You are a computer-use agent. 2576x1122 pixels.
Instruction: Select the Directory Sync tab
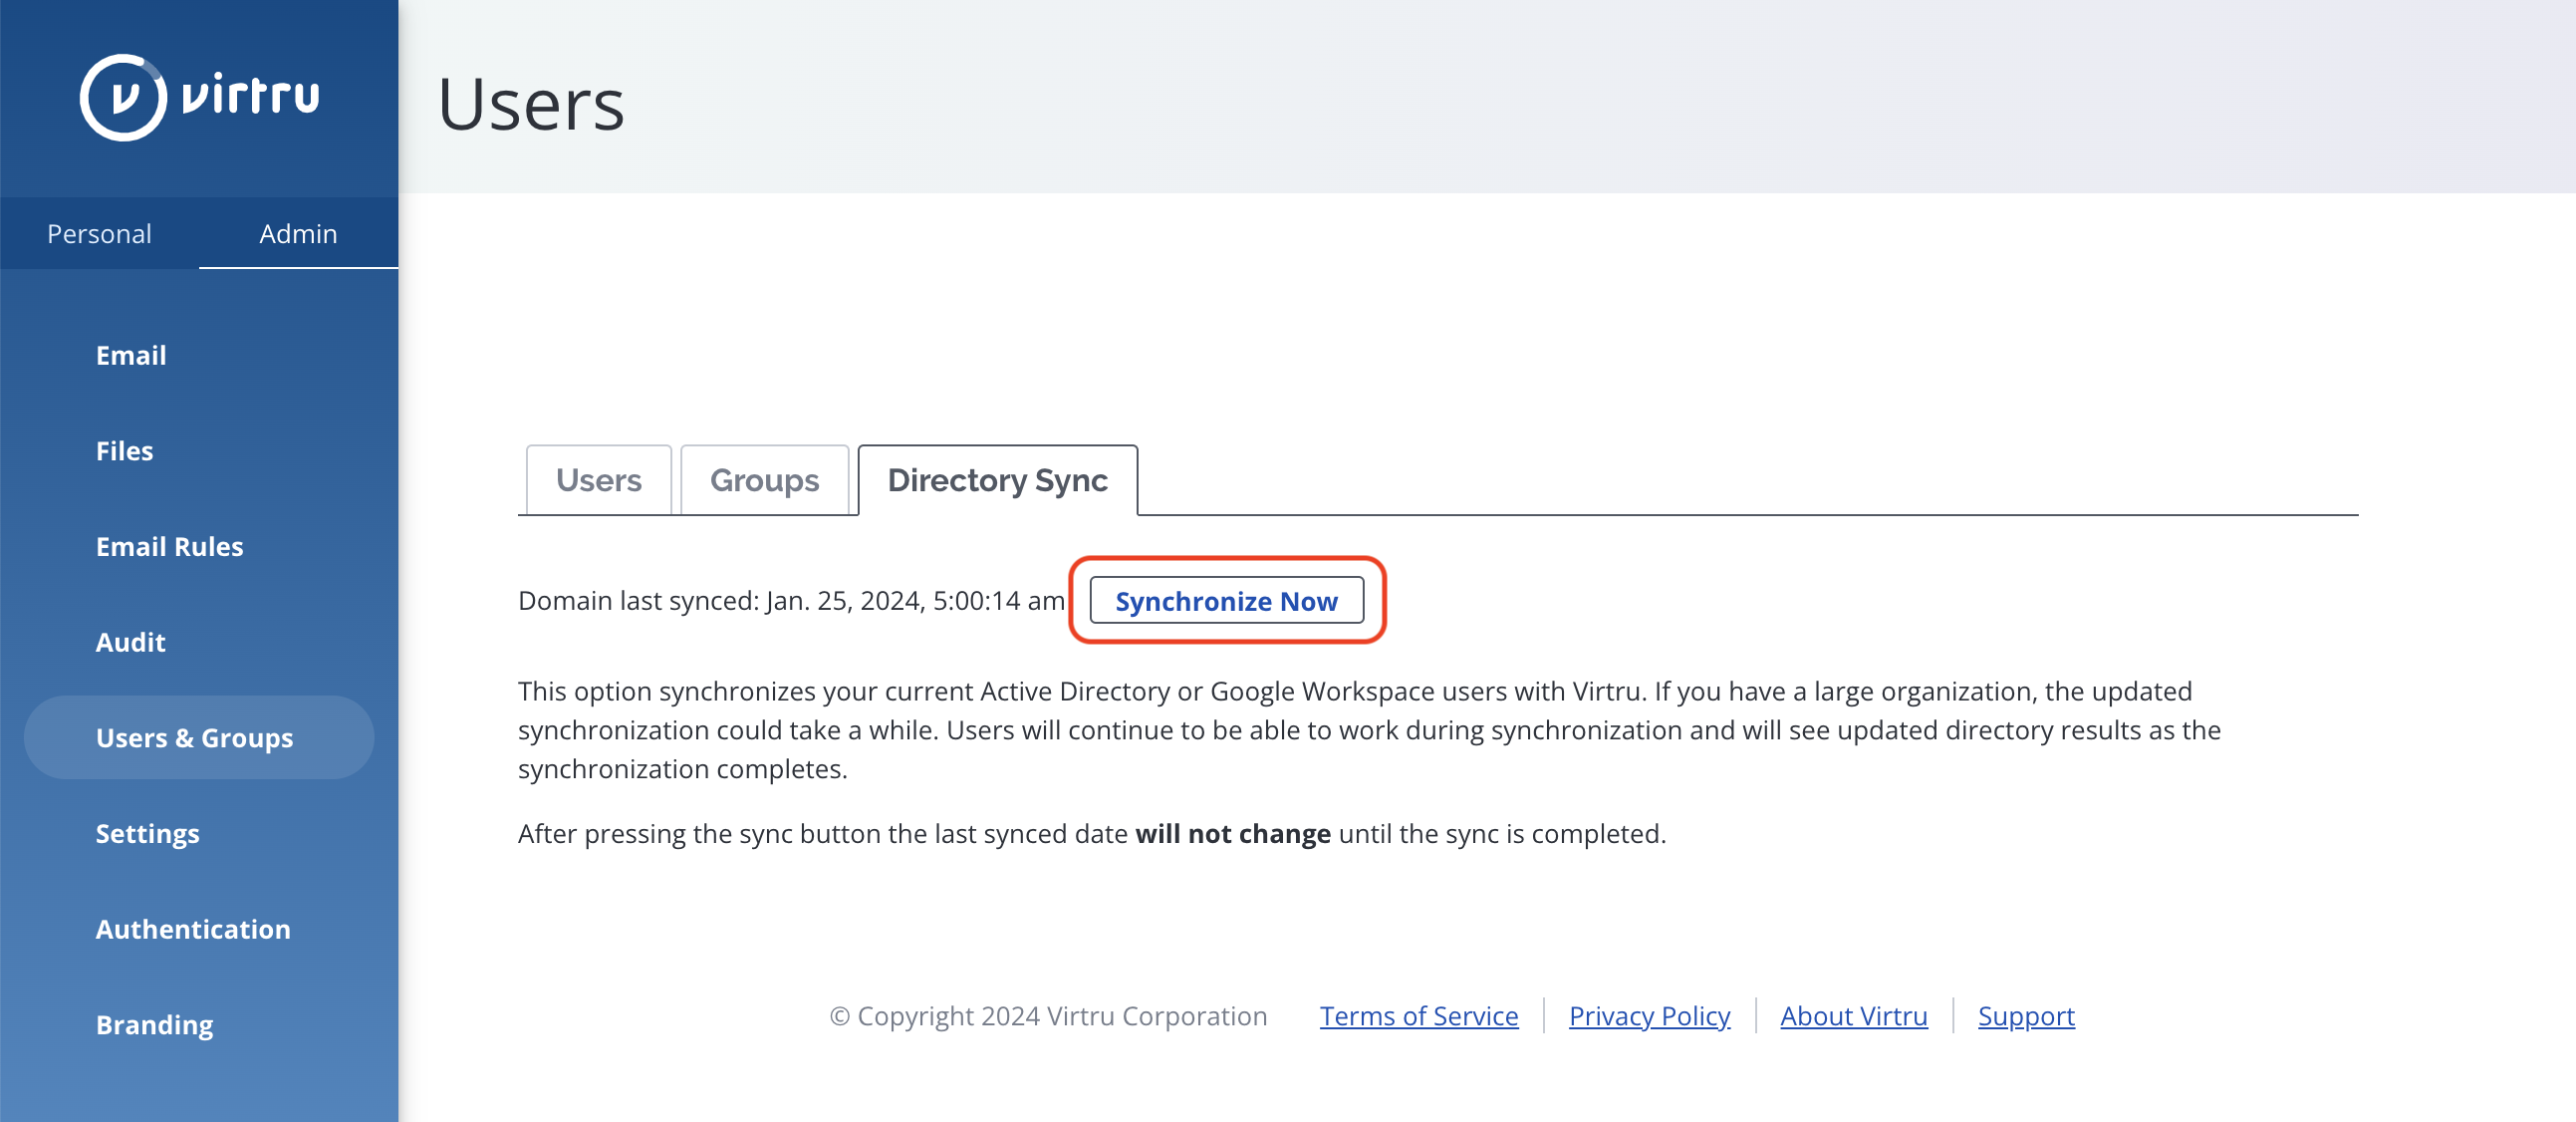pyautogui.click(x=997, y=480)
